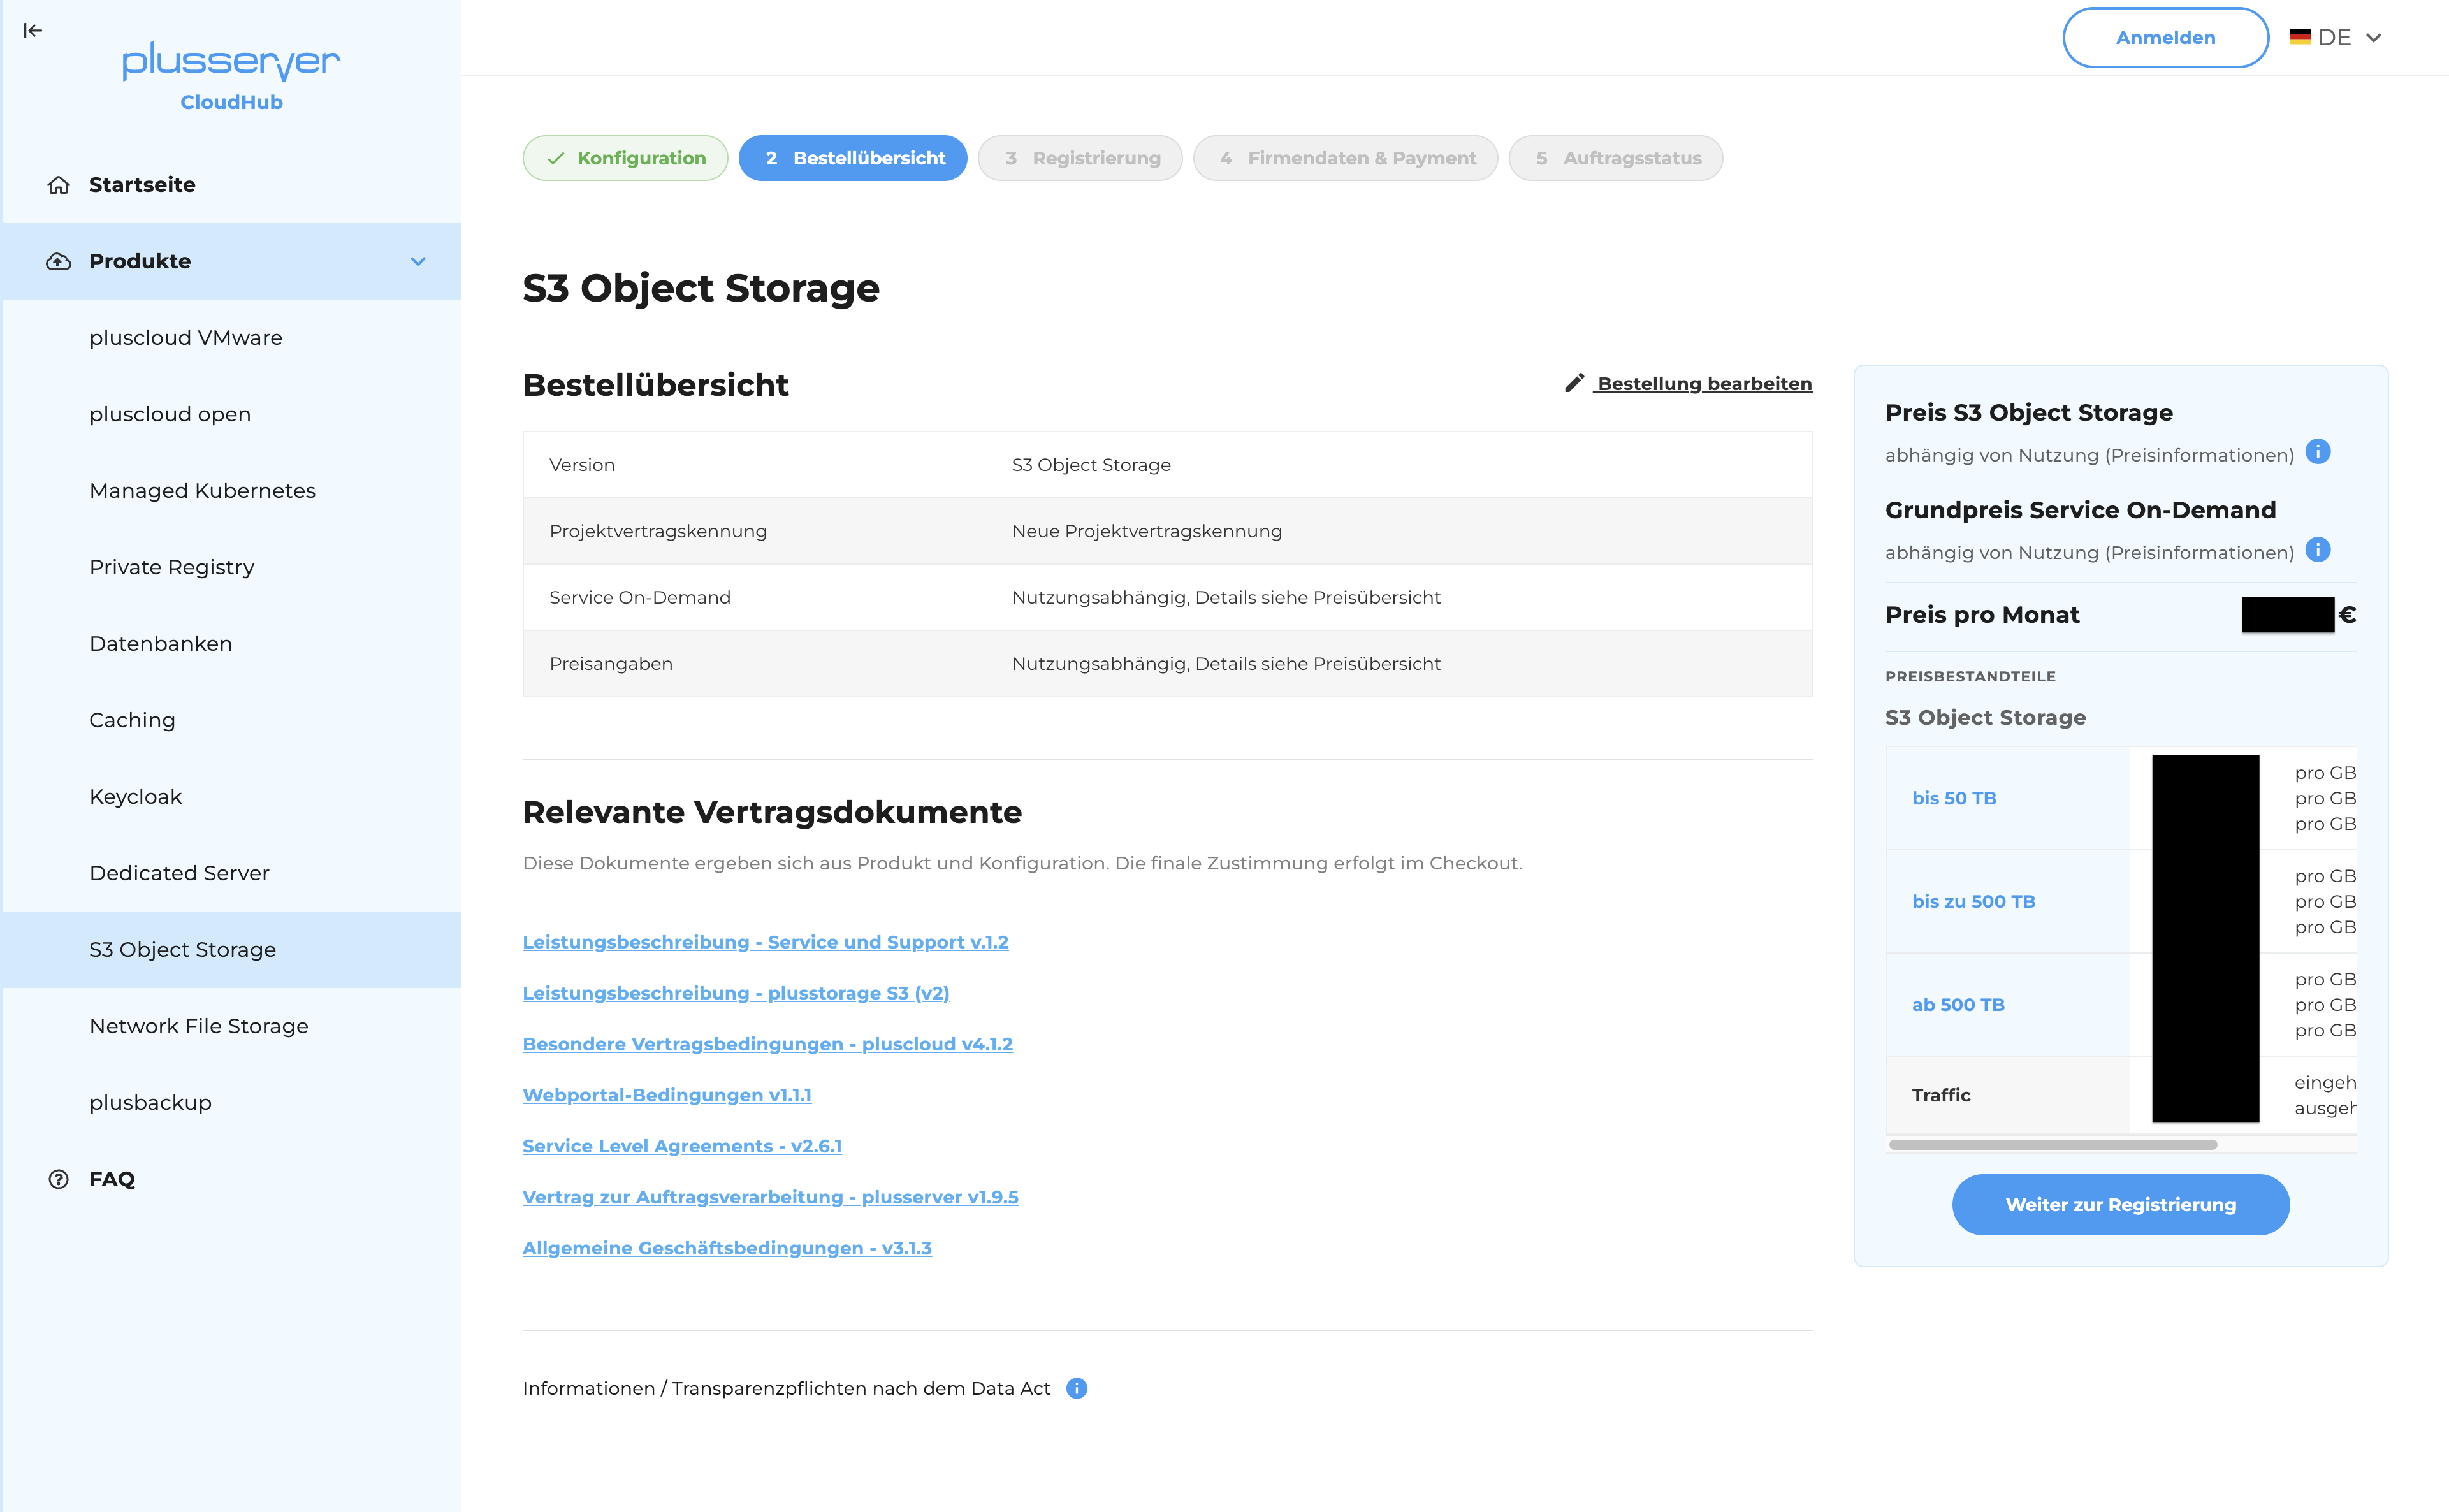Open the DE language dropdown

tap(2336, 38)
